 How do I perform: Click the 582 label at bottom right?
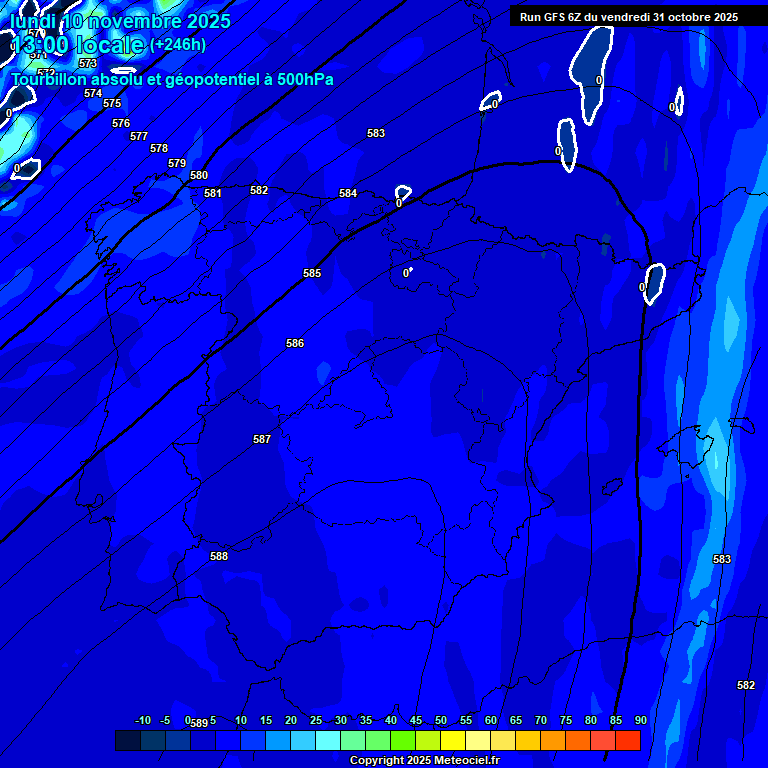(x=746, y=685)
